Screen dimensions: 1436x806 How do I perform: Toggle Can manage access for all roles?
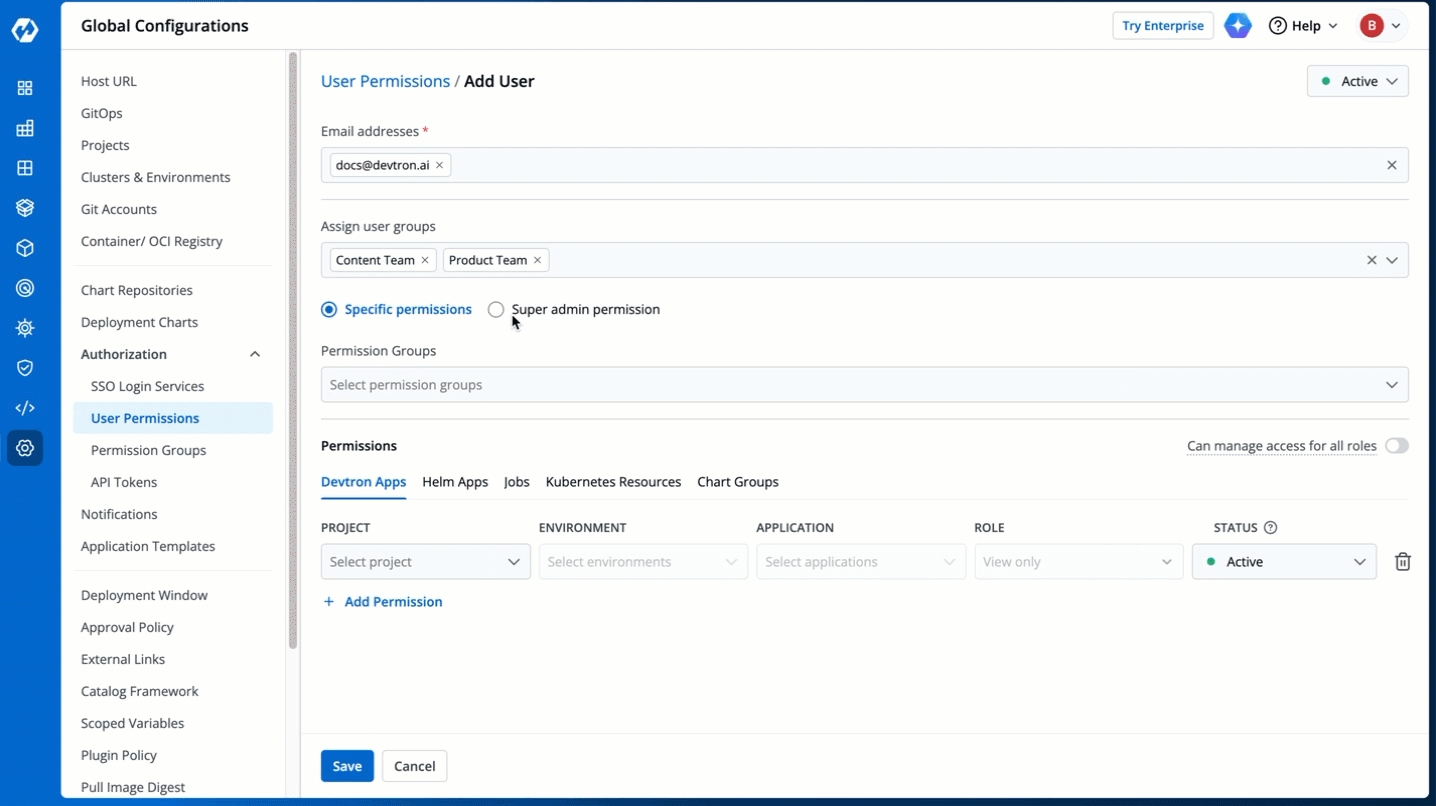pos(1396,446)
